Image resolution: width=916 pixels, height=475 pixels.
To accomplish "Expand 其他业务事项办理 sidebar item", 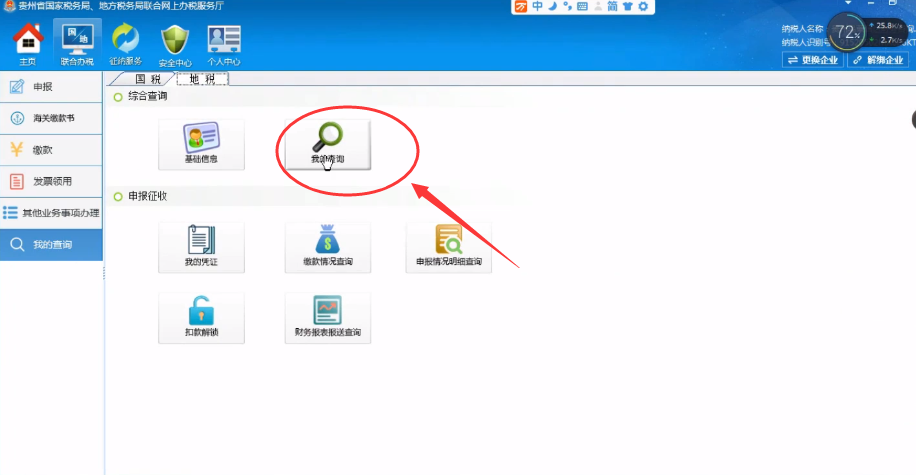I will coord(51,213).
